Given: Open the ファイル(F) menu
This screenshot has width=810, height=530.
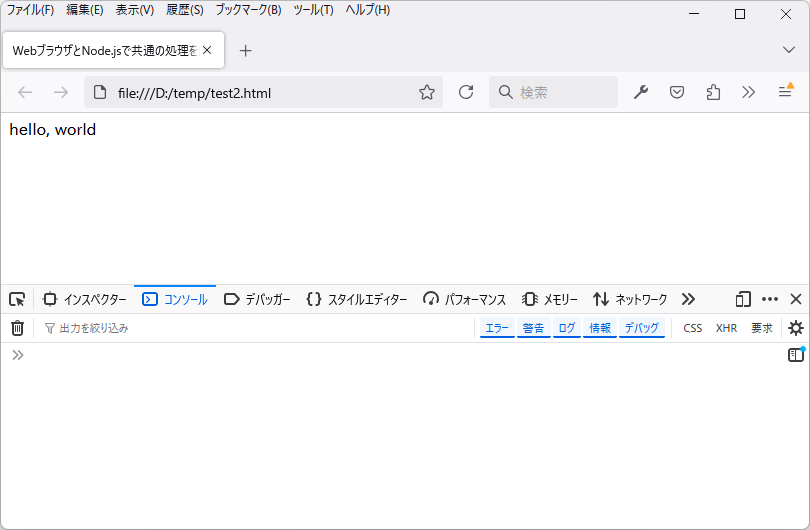Looking at the screenshot, I should pyautogui.click(x=30, y=10).
